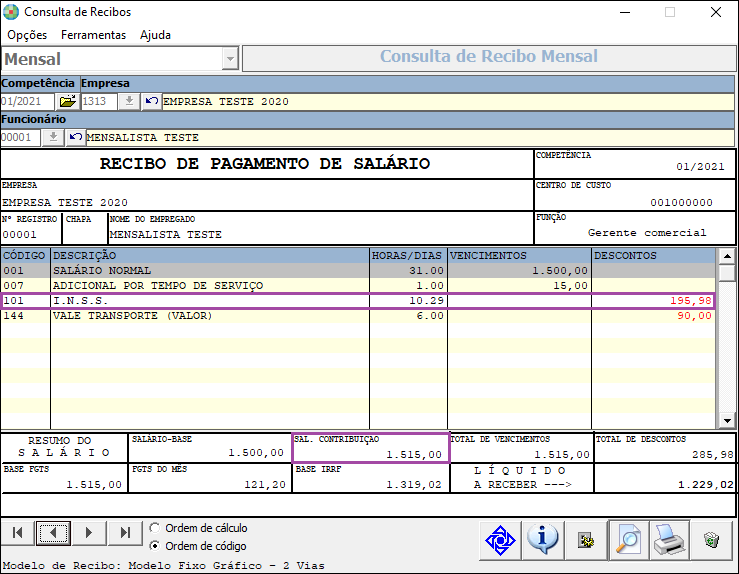Viewport: 739px width, 574px height.
Task: Go to the next receipt record
Action: [89, 533]
